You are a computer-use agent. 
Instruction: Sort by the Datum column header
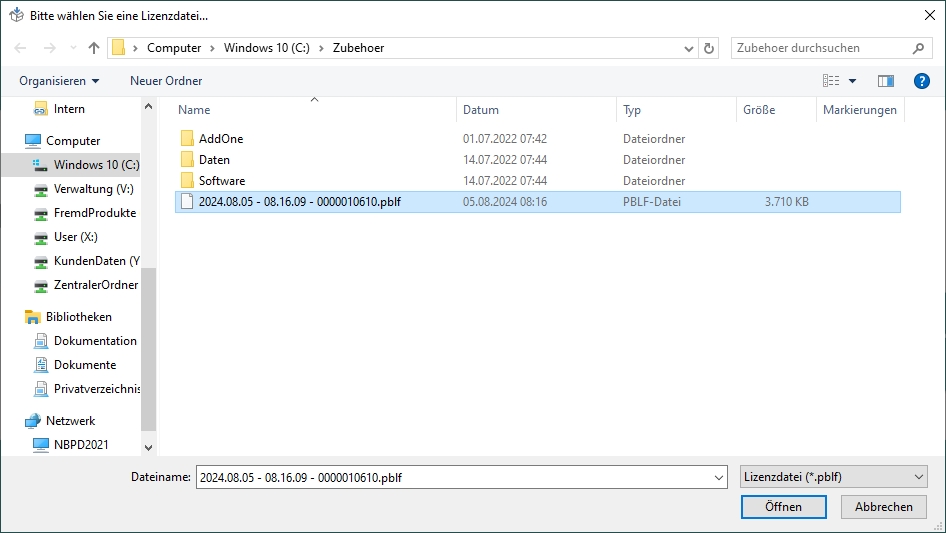(481, 110)
